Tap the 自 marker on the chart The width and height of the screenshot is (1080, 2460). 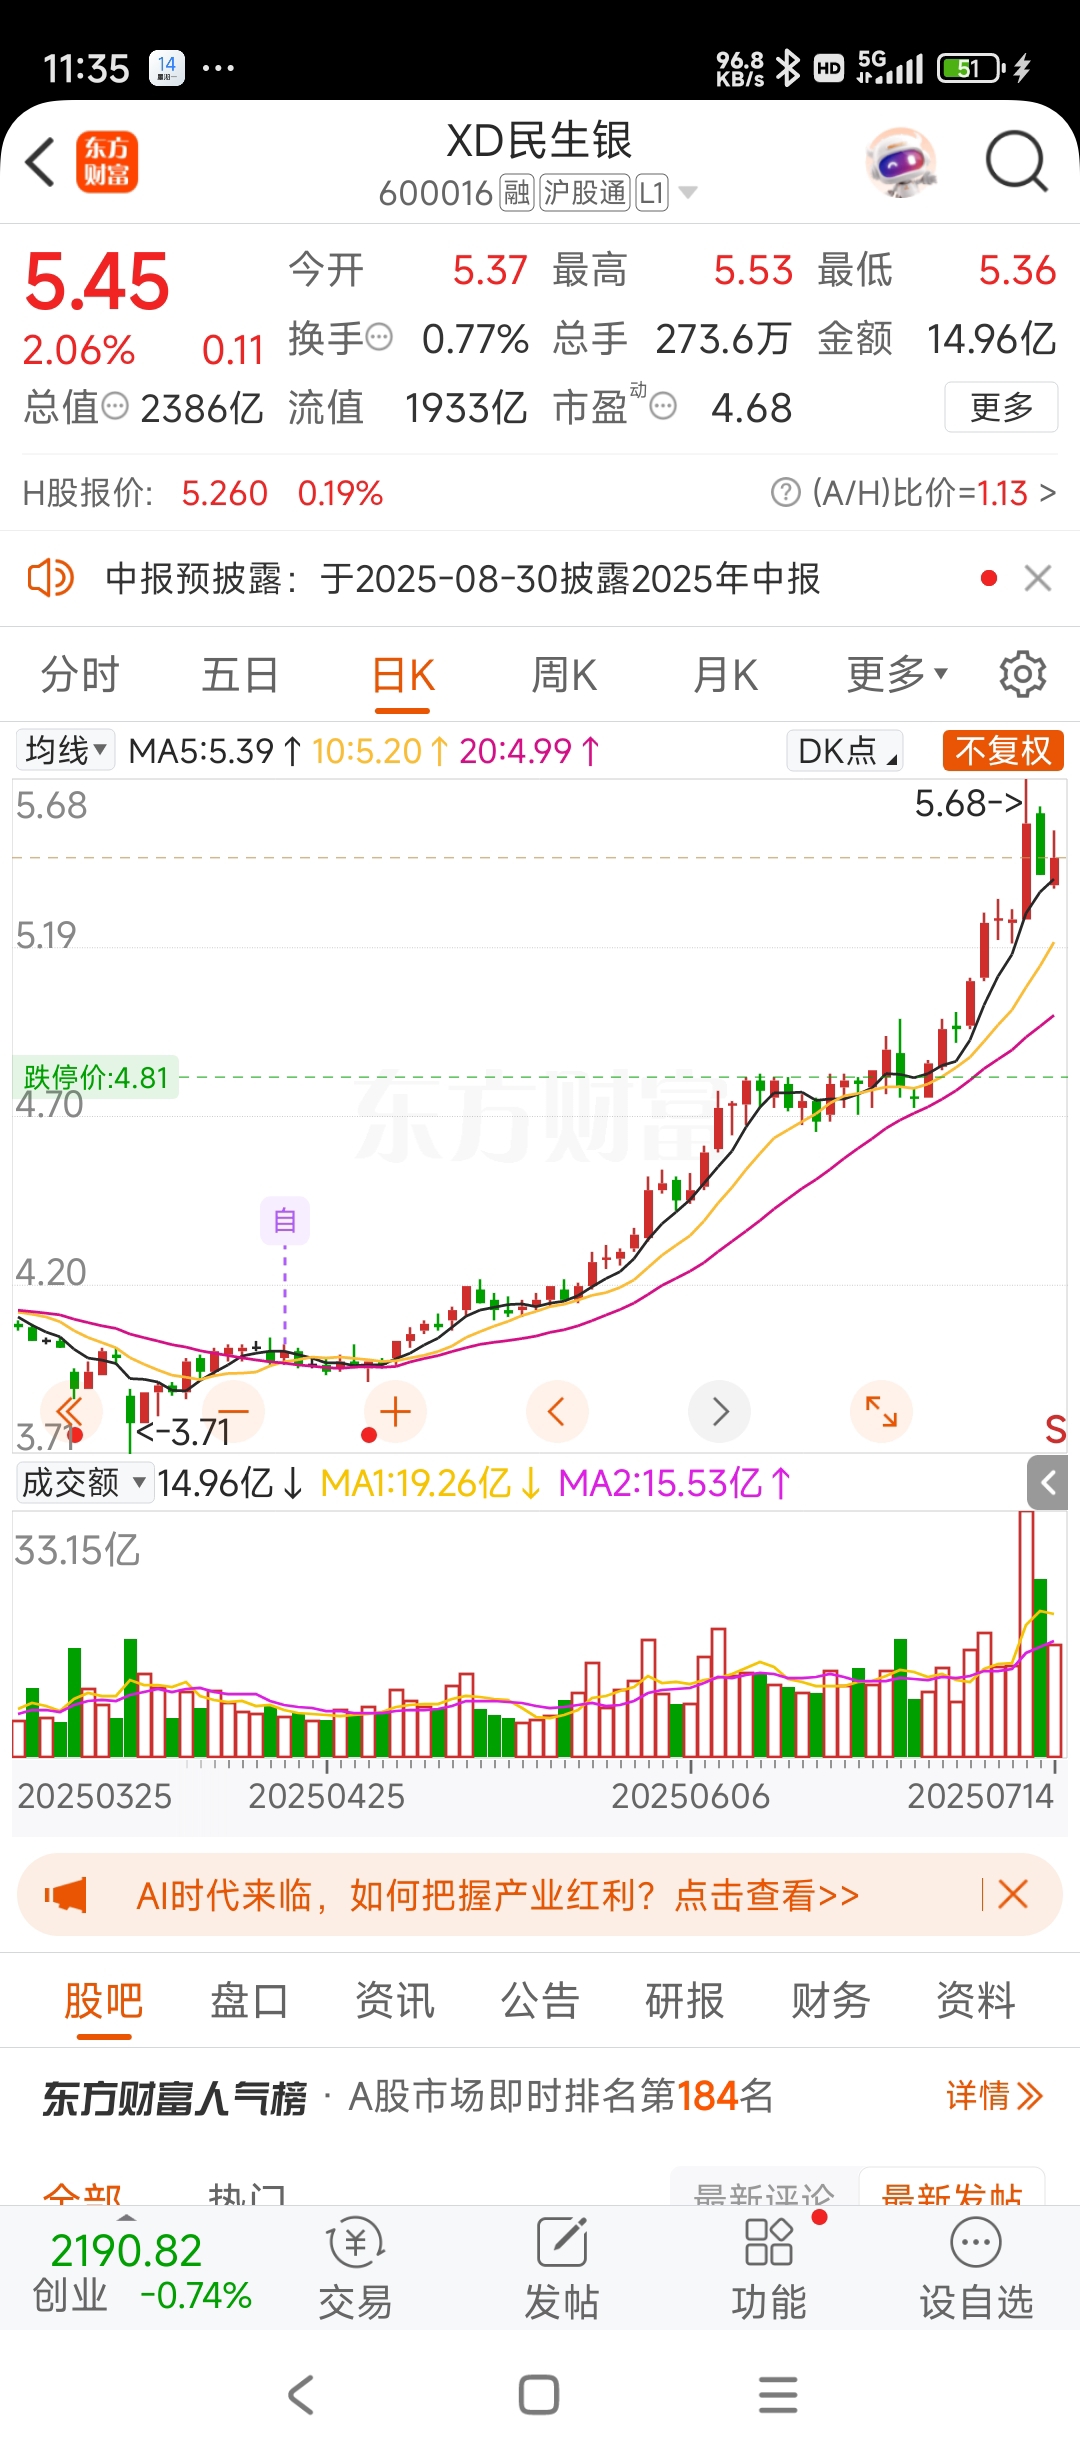click(285, 1220)
